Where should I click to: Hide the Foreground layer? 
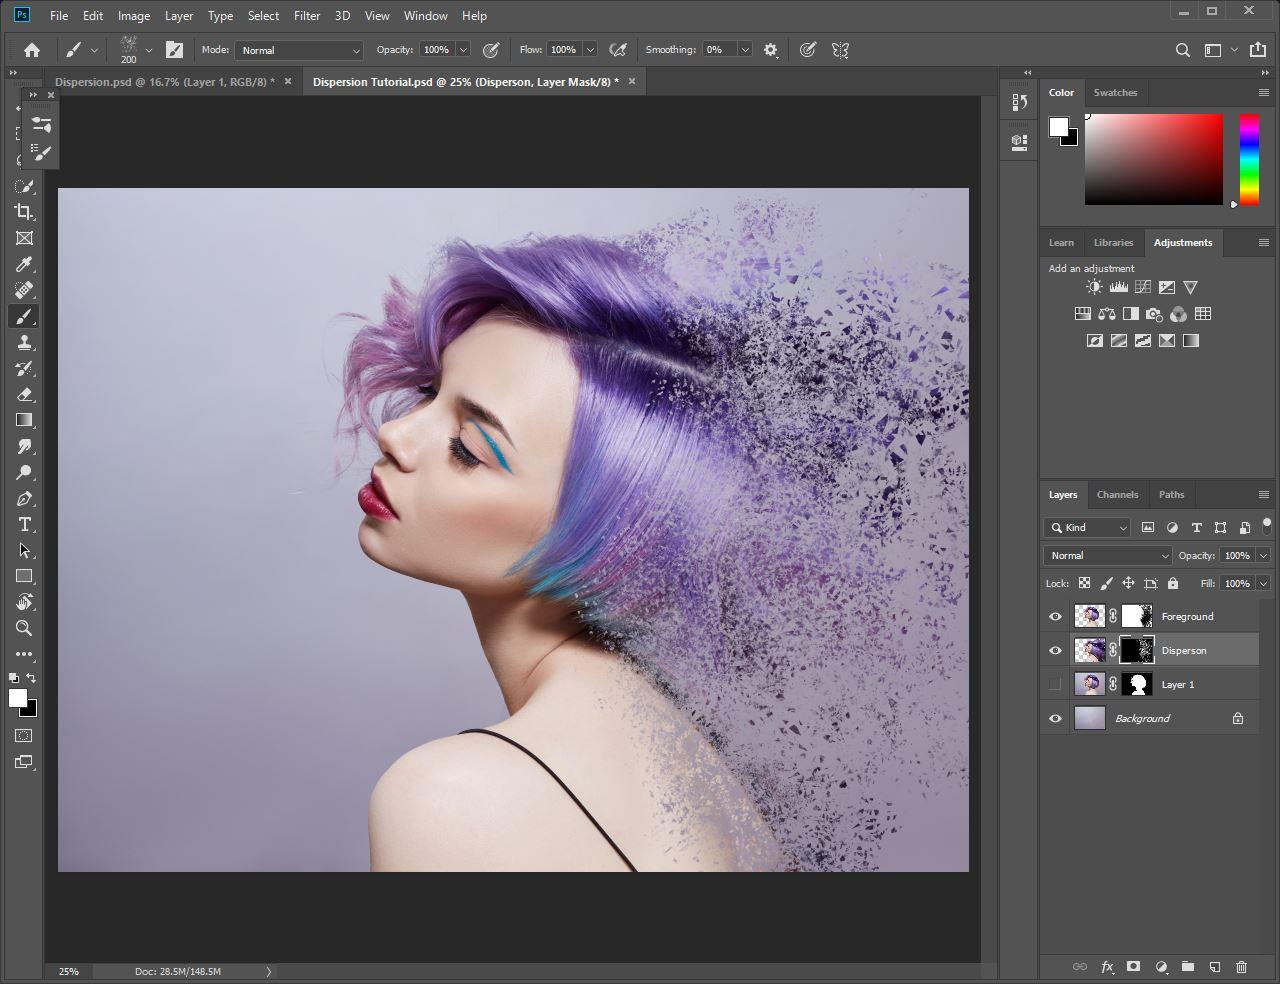pyautogui.click(x=1055, y=617)
